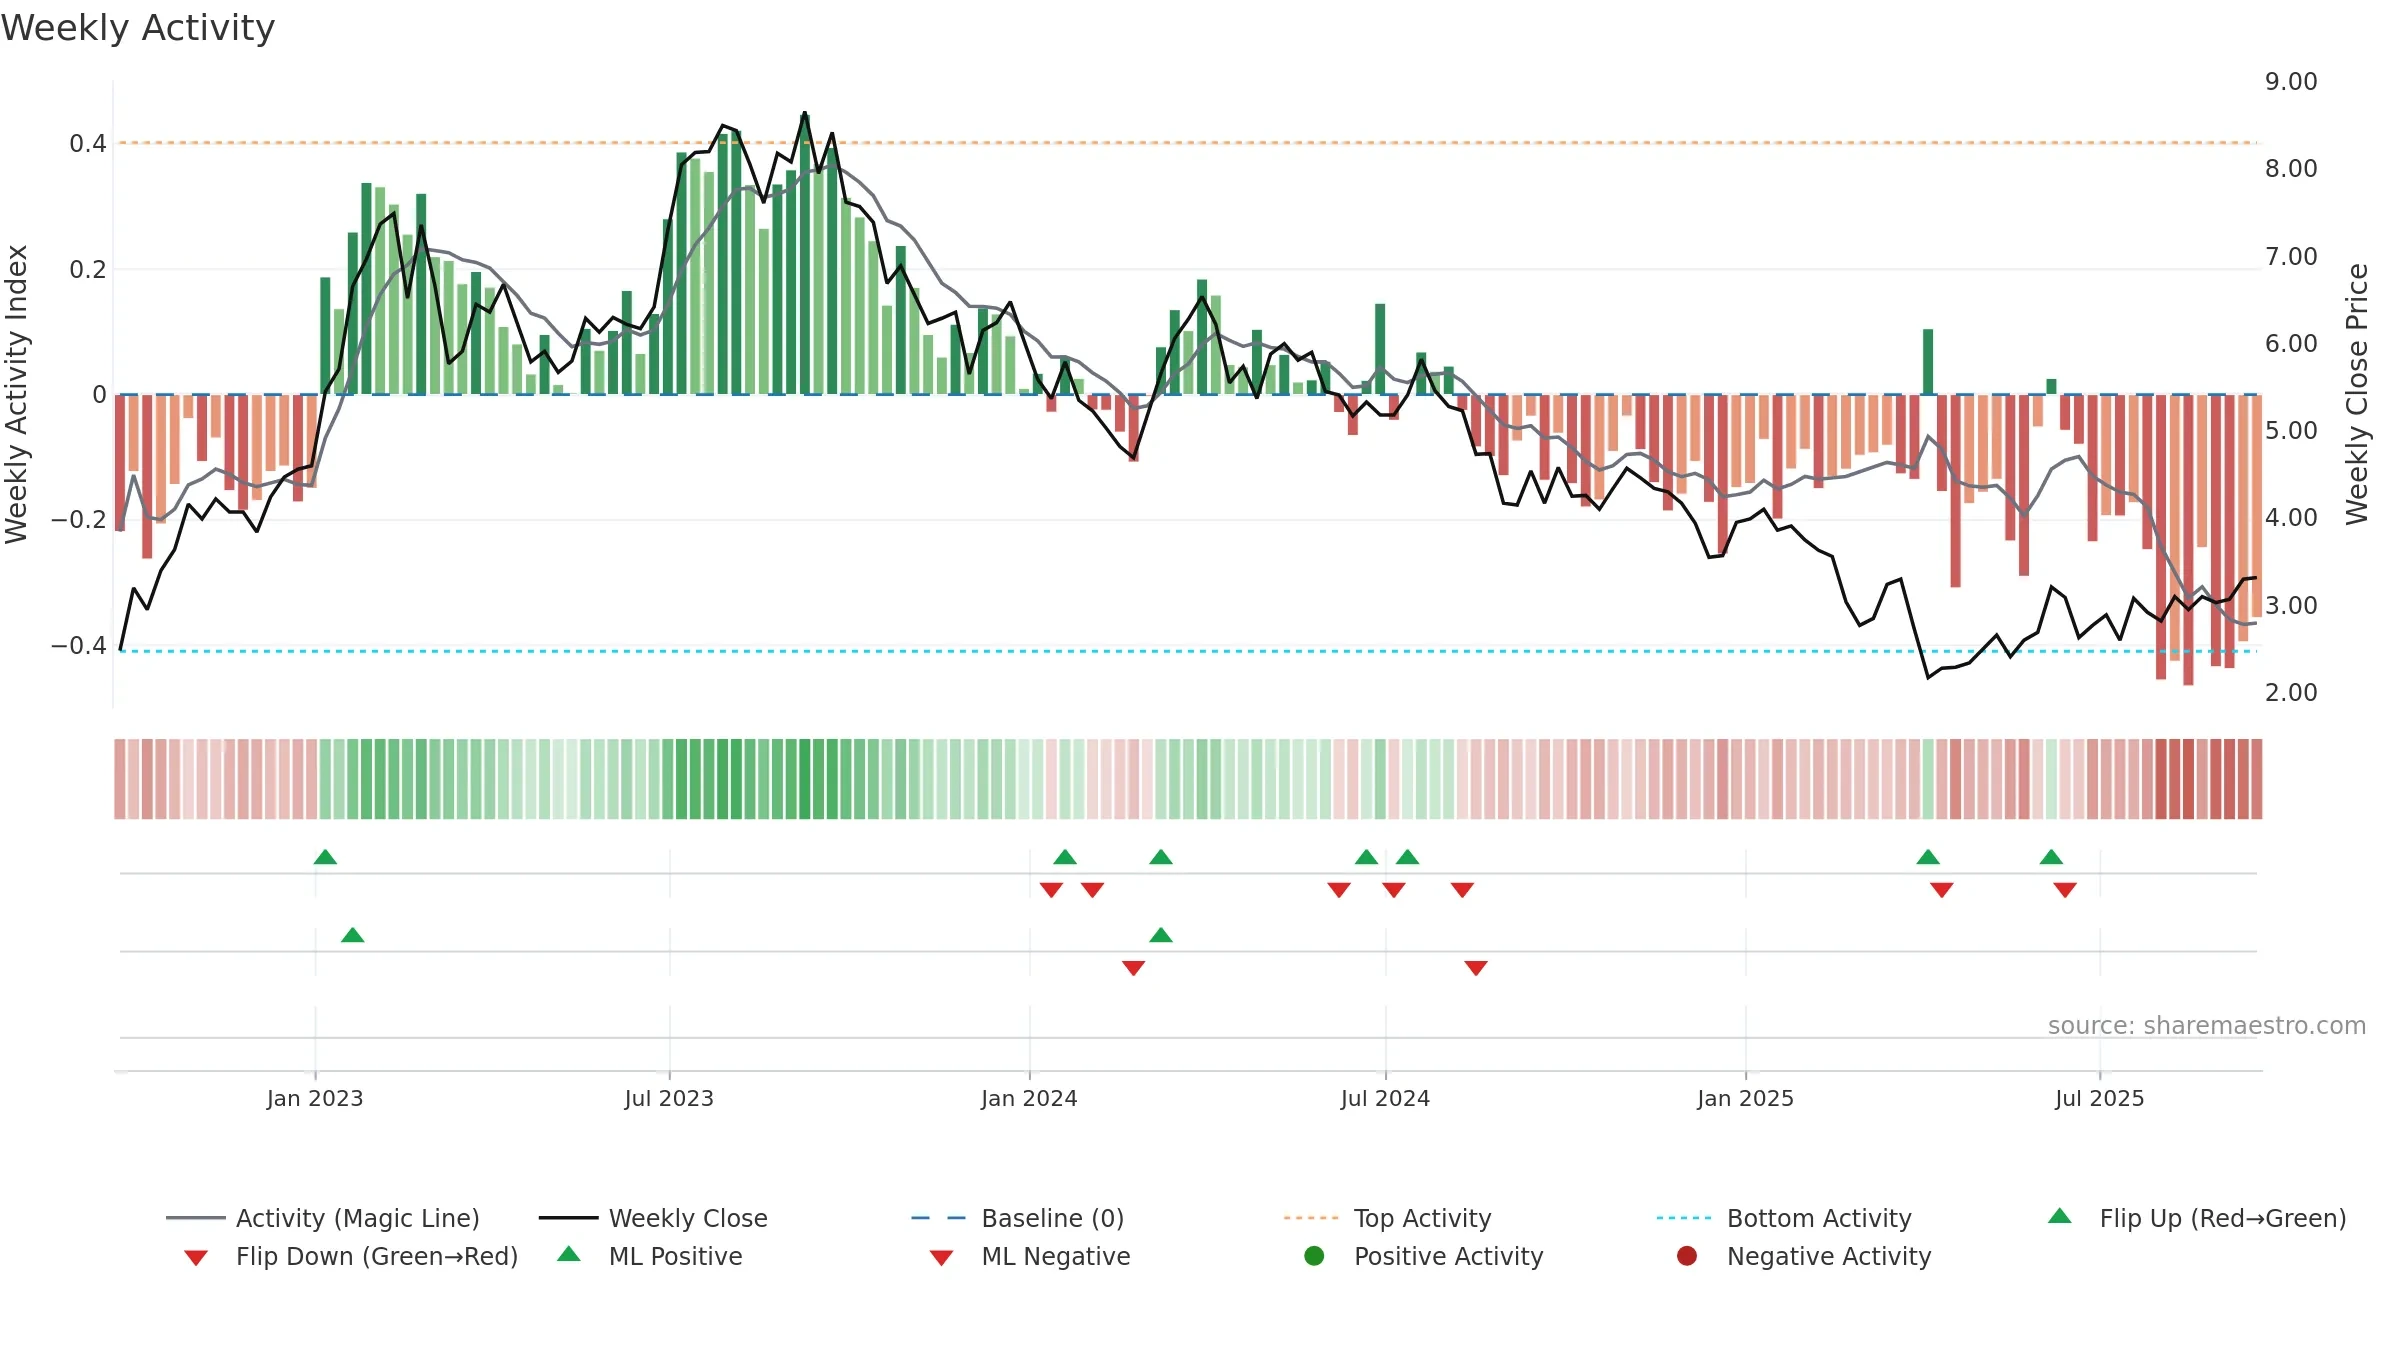2400x1350 pixels.
Task: Click the 2.00 price tick label
Action: [x=2291, y=692]
